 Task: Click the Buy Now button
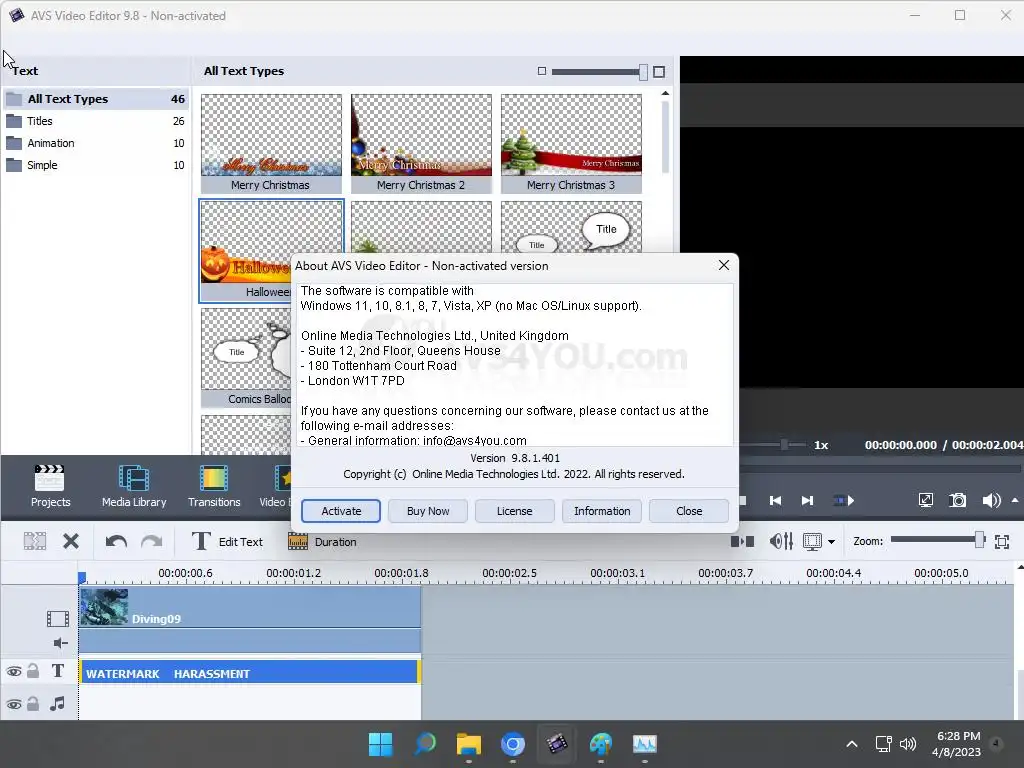[428, 511]
